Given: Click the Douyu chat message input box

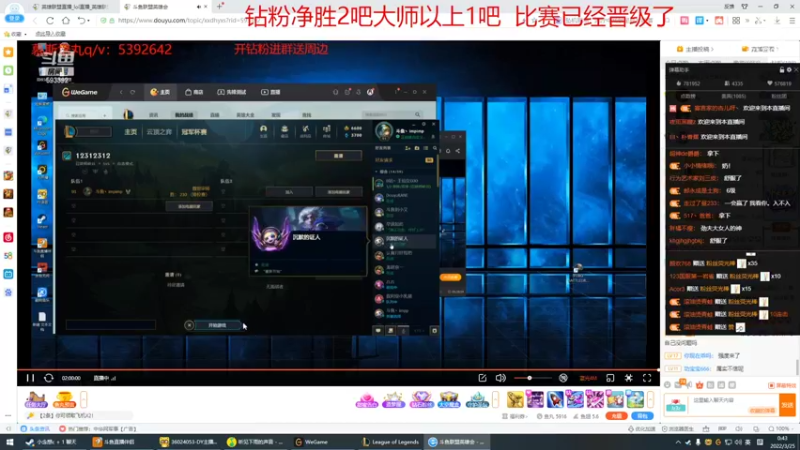Looking at the screenshot, I should (734, 405).
